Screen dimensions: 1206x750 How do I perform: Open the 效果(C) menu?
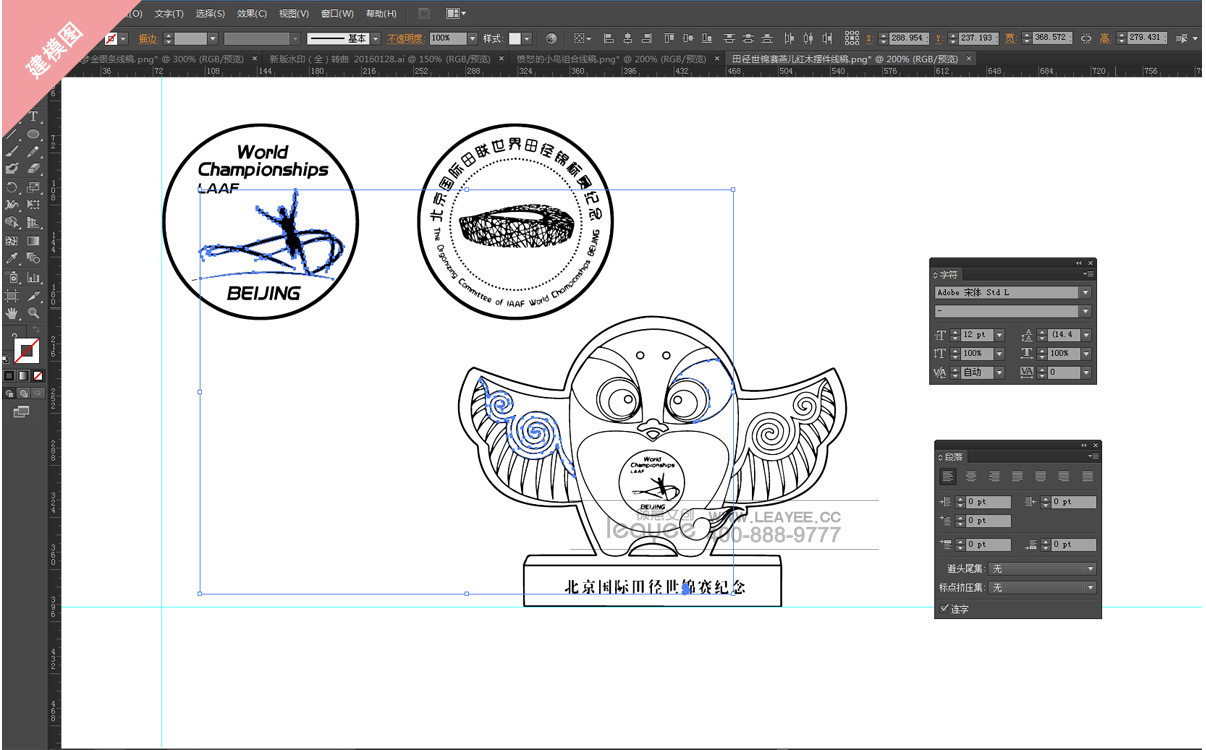252,14
